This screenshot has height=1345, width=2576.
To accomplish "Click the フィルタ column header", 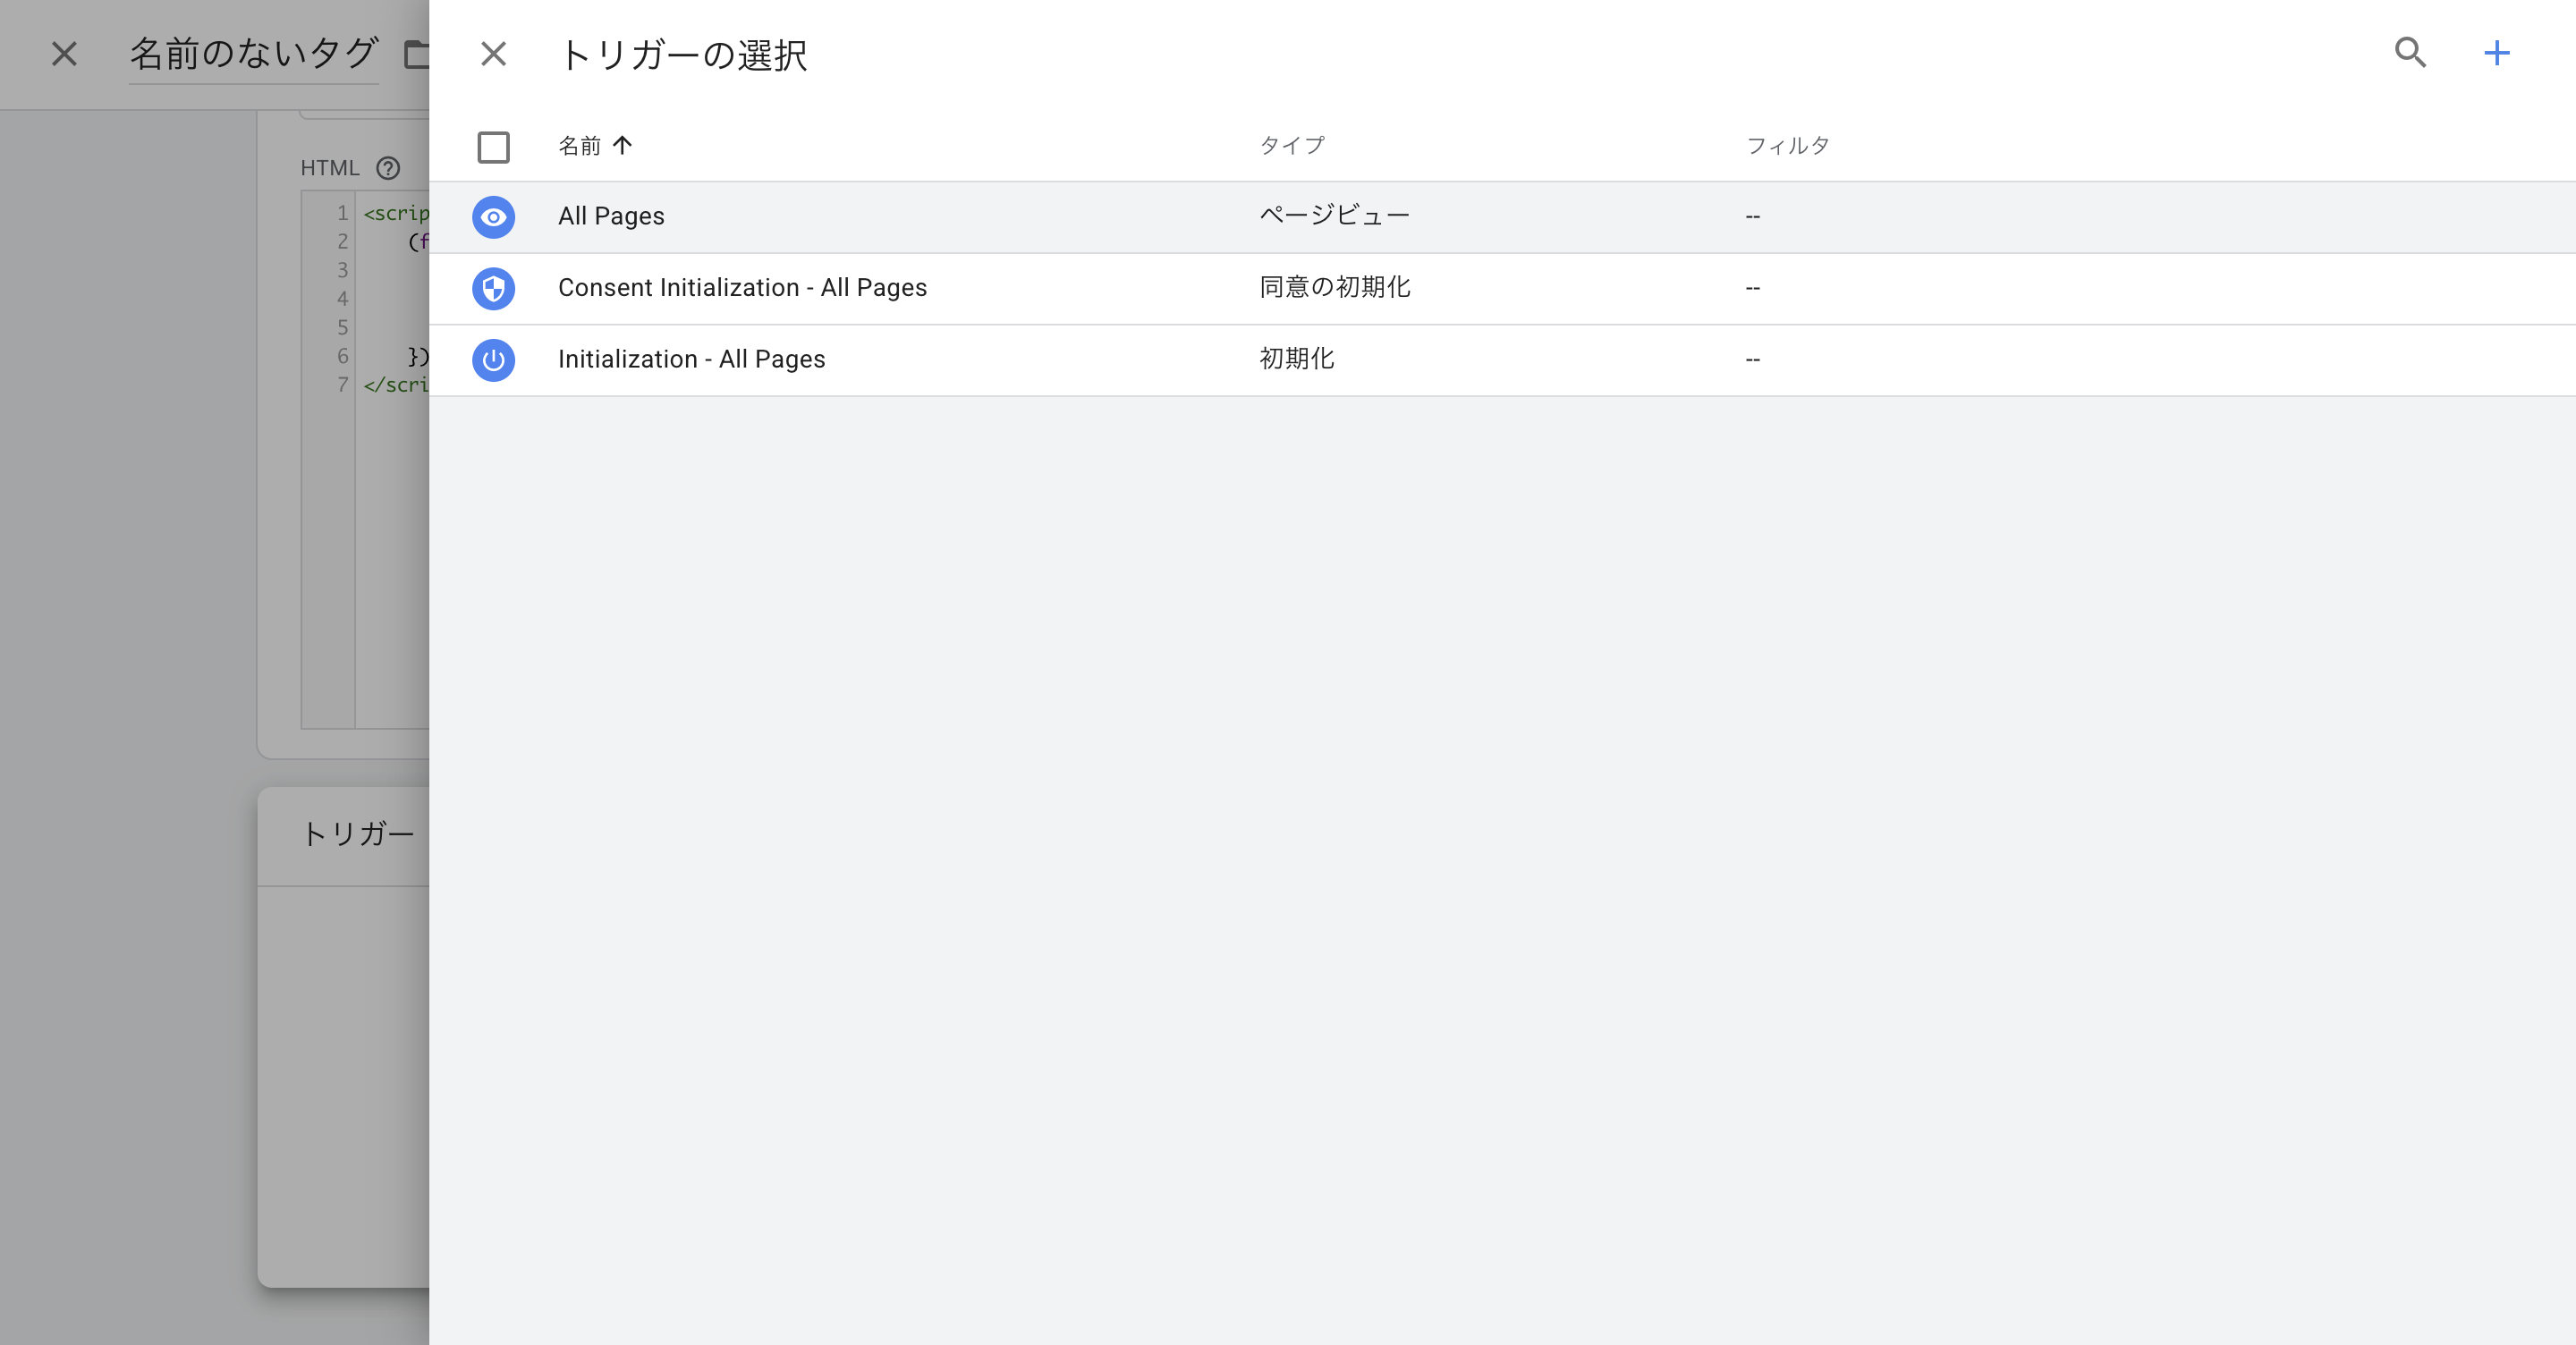I will pos(1787,146).
